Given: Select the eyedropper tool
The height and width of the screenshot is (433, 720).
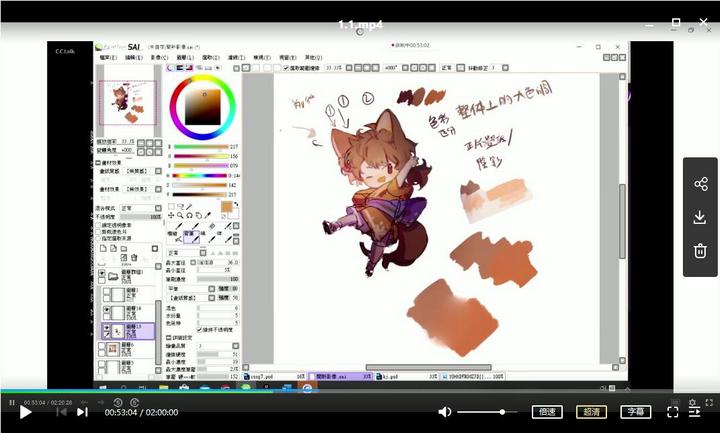Looking at the screenshot, I should pos(208,215).
